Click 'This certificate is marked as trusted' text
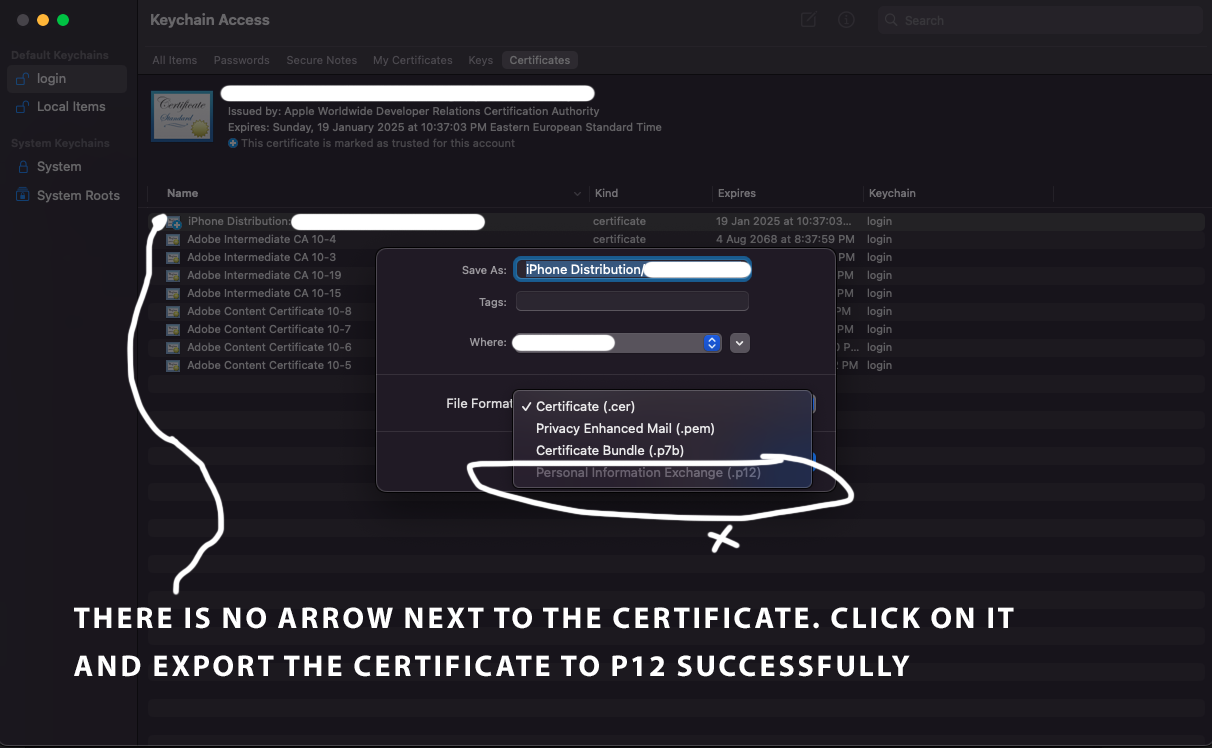Image resolution: width=1212 pixels, height=748 pixels. point(378,143)
